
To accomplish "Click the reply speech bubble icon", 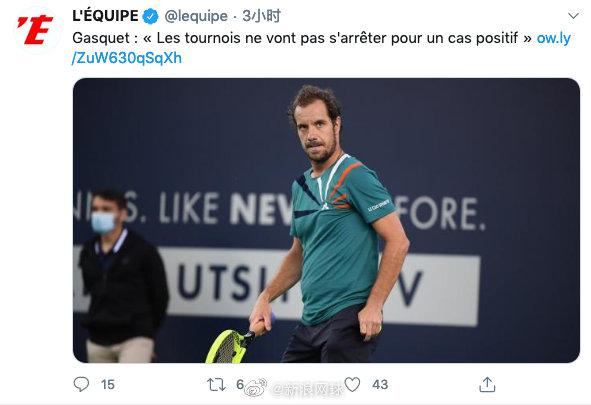I will 81,384.
